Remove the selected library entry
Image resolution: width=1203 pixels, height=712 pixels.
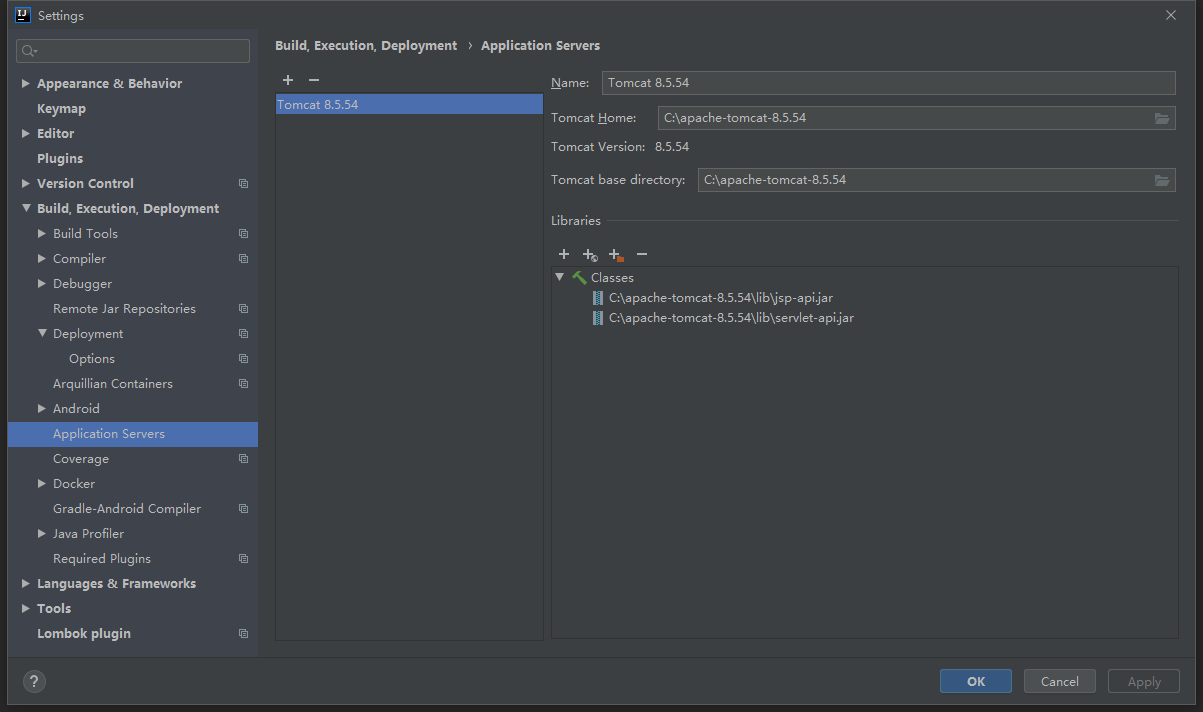(x=642, y=255)
